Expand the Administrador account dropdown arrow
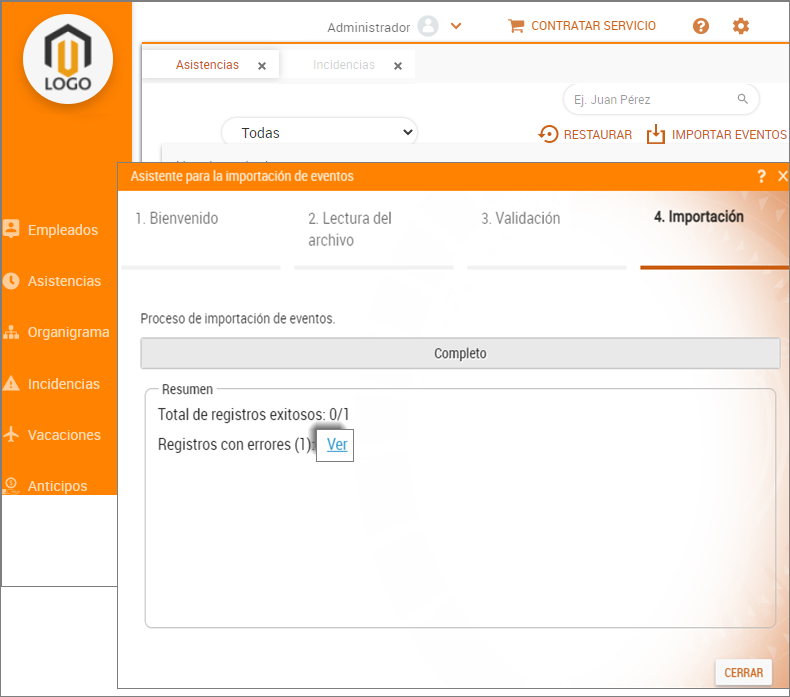790x697 pixels. pyautogui.click(x=456, y=27)
